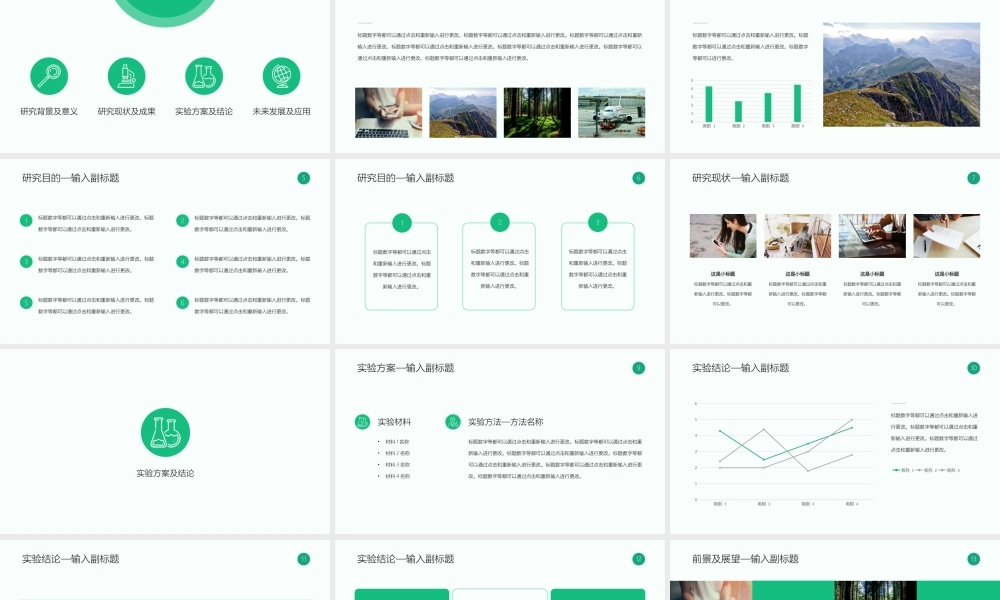Click the large flask icon on the section divider slide
1000x600 pixels.
point(165,432)
